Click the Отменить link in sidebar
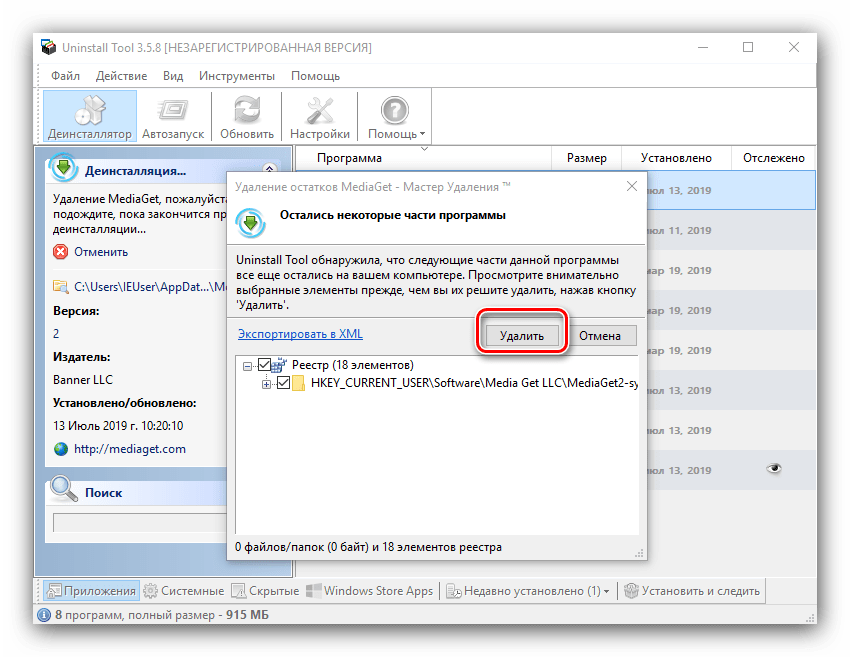 tap(101, 252)
